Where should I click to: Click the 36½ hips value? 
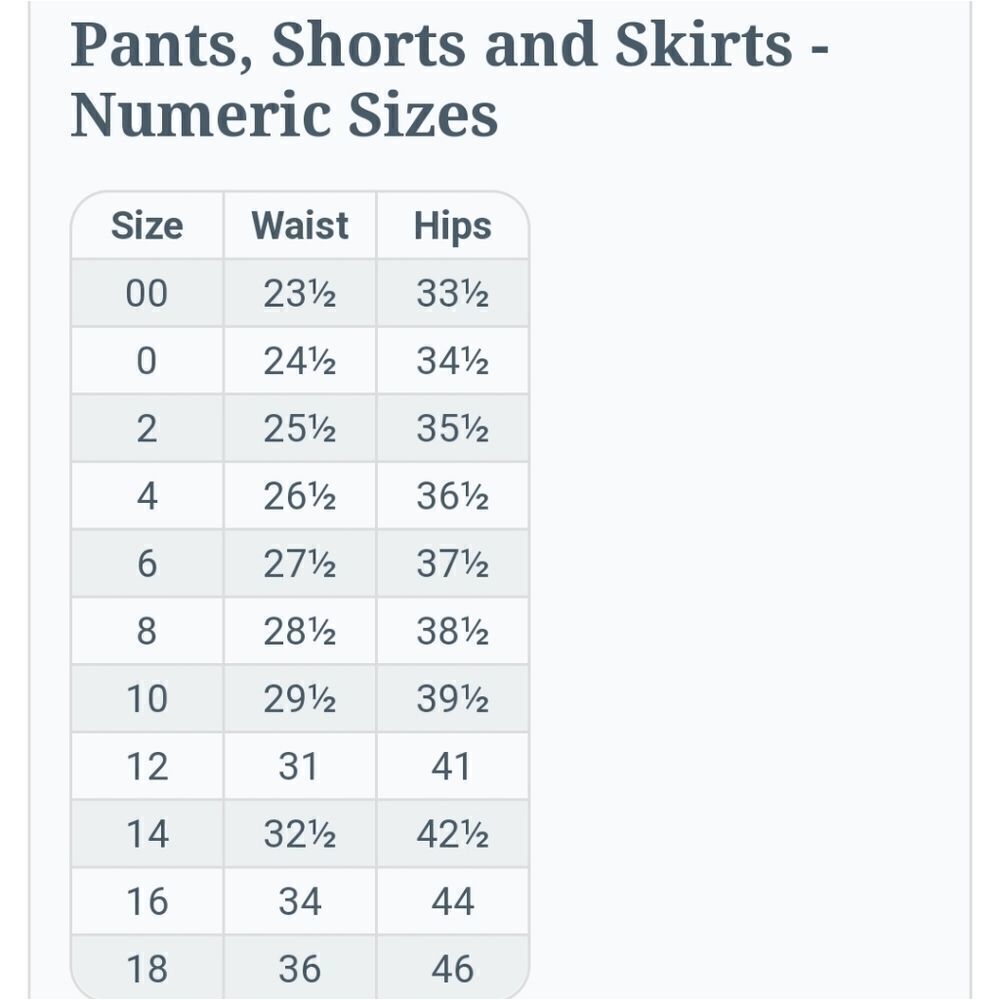tap(452, 496)
